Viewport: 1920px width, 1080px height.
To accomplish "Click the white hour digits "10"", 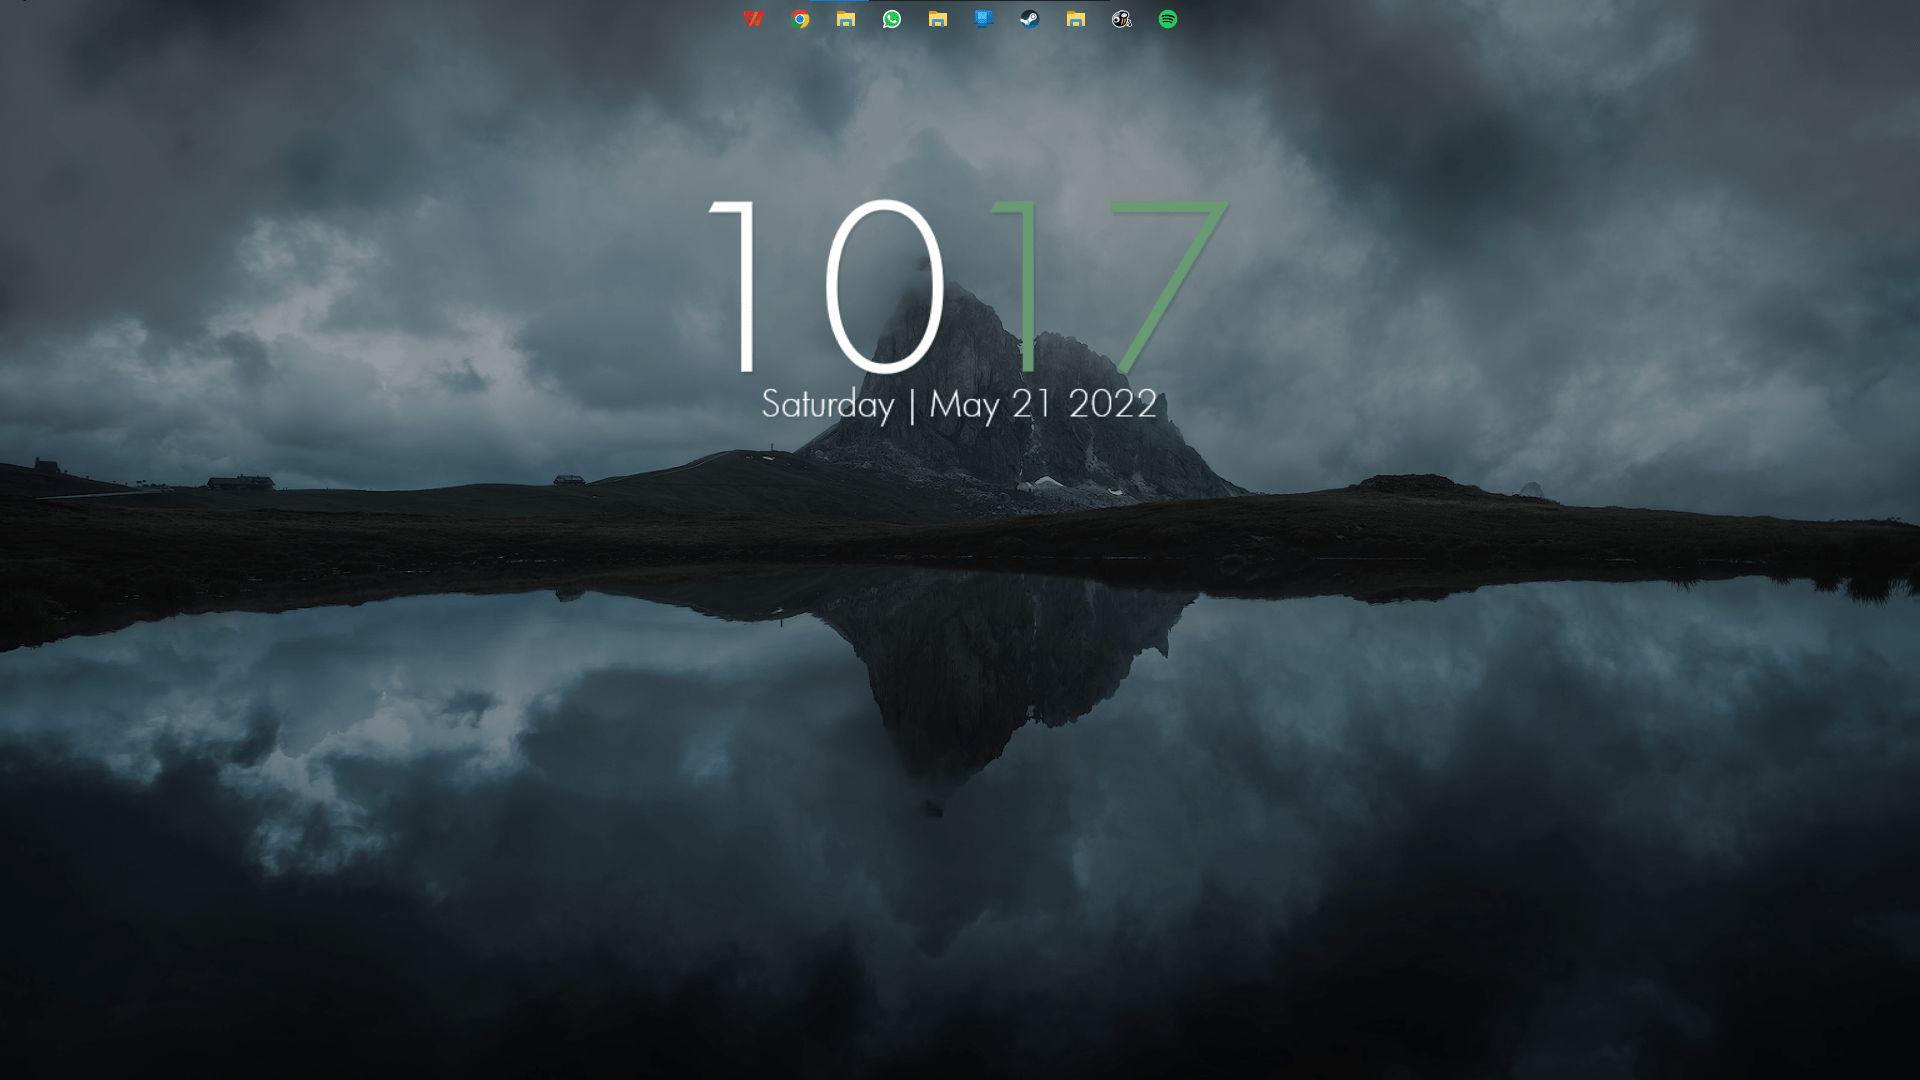I will click(x=827, y=286).
